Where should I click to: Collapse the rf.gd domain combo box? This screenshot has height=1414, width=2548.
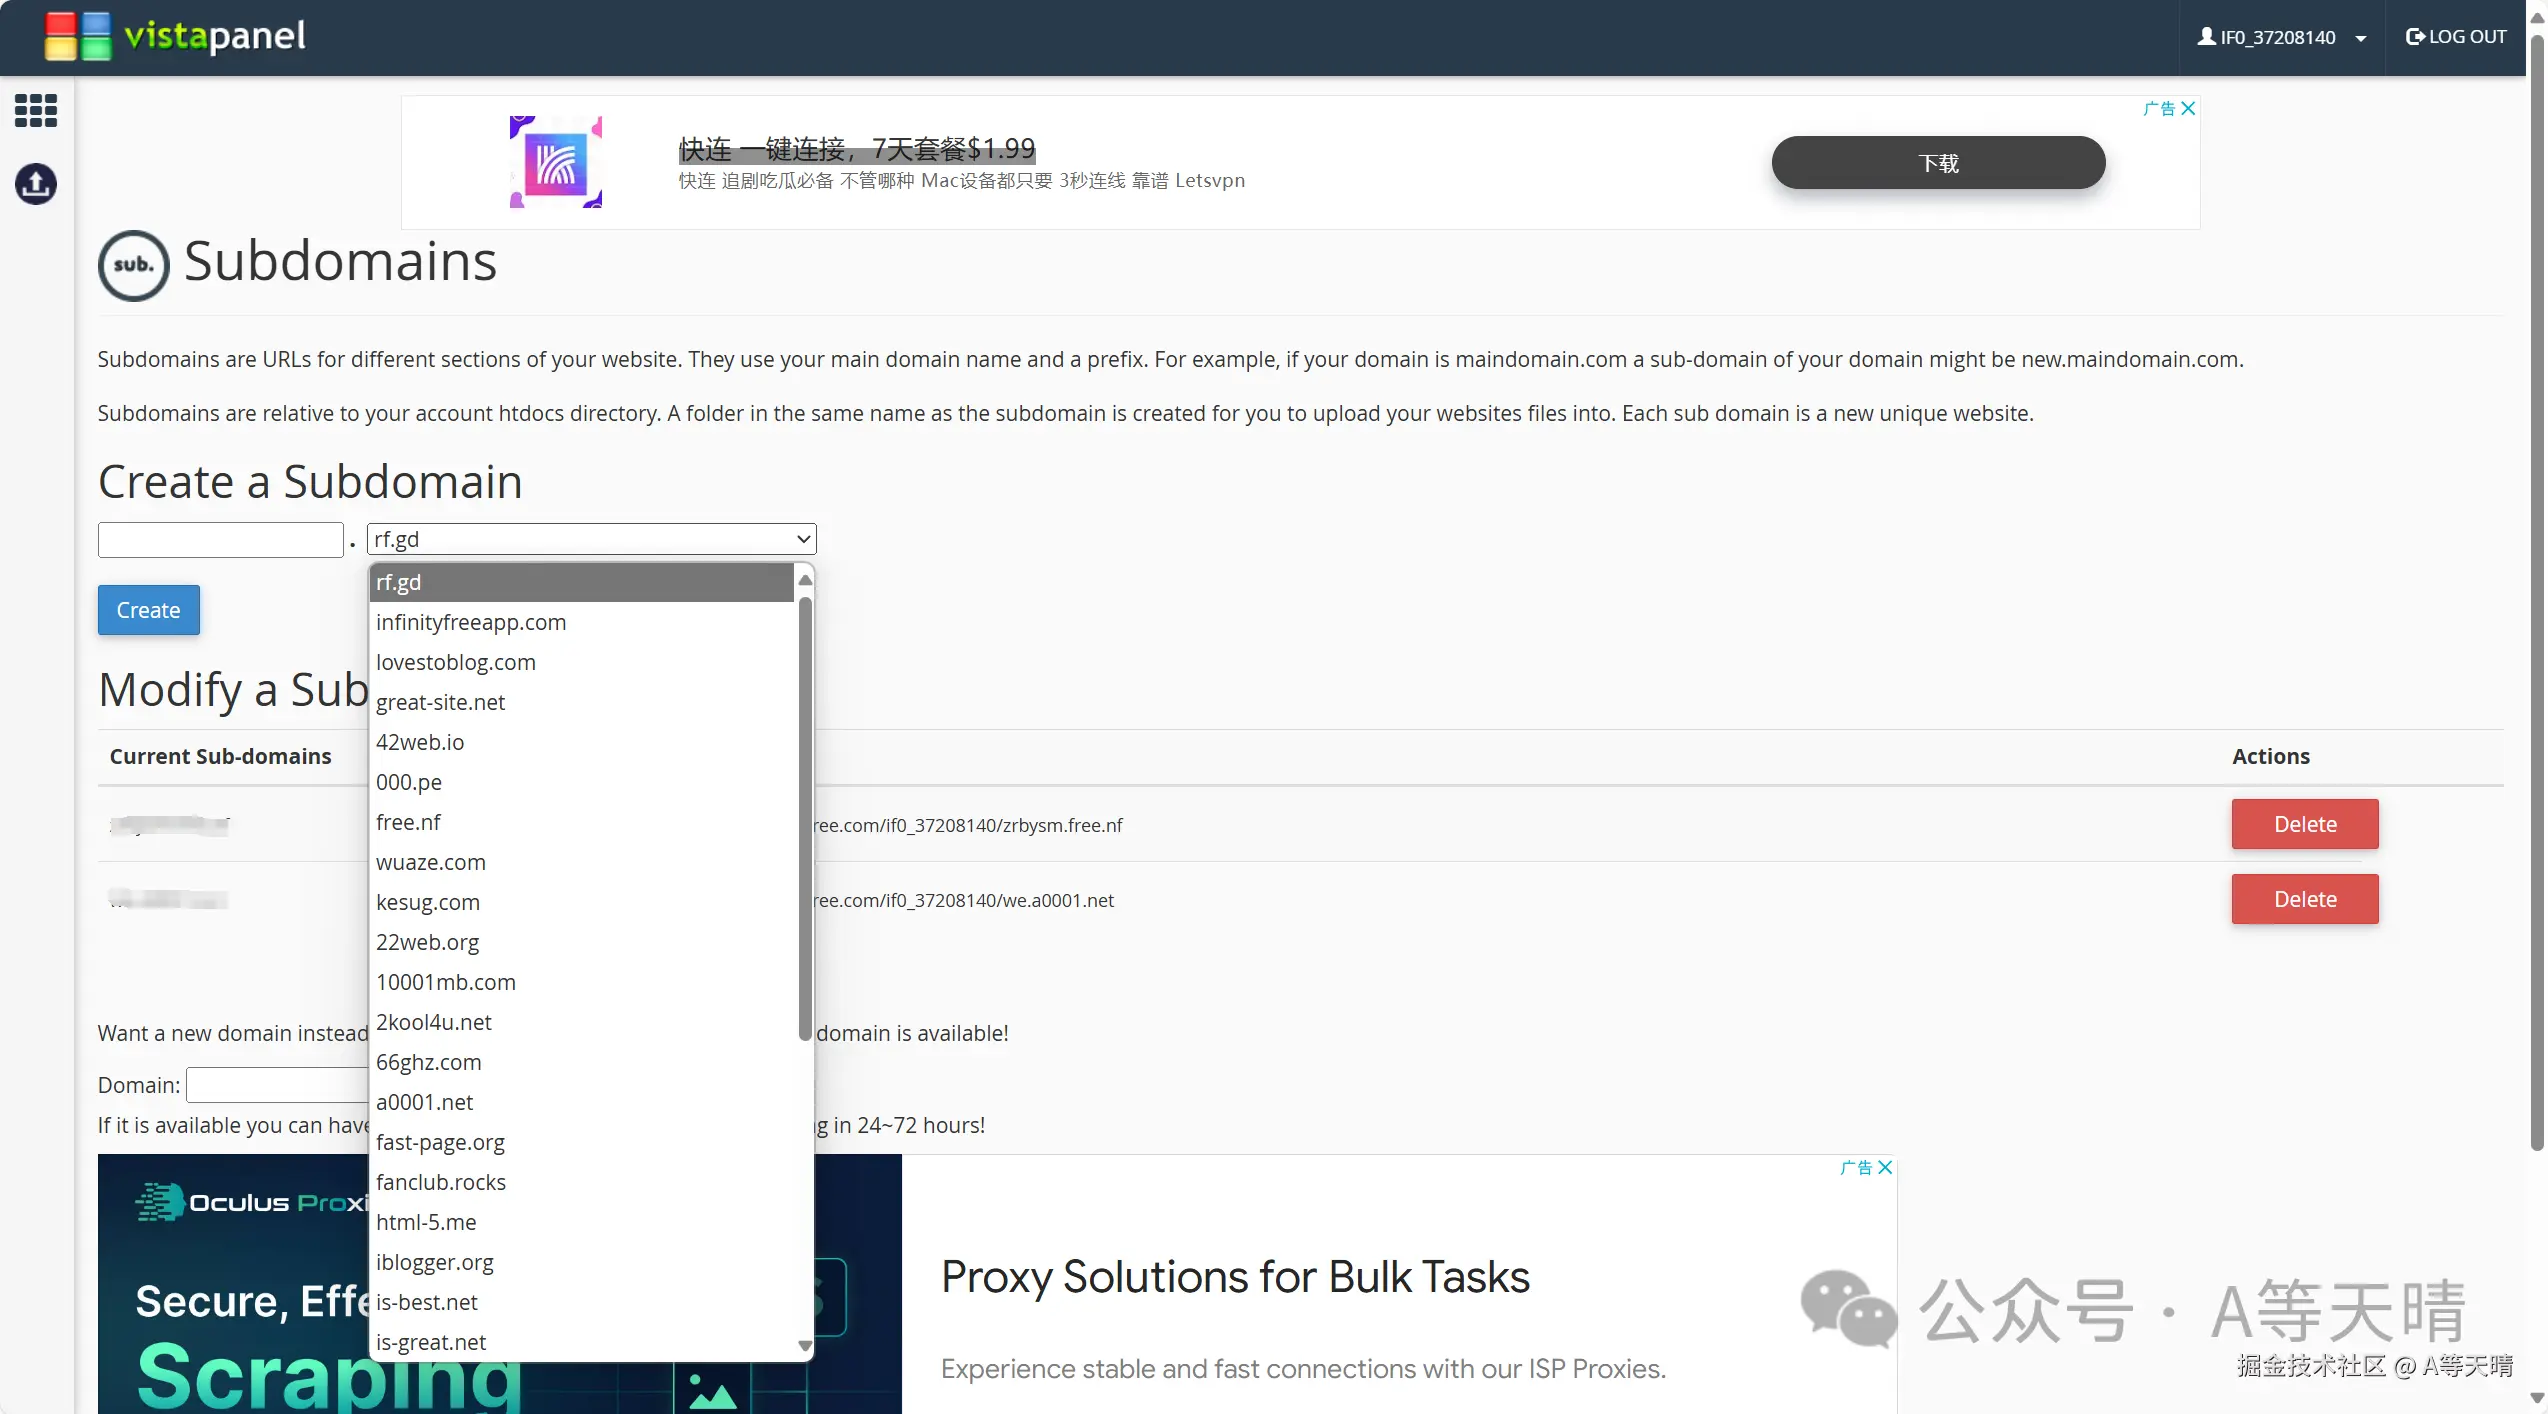591,539
